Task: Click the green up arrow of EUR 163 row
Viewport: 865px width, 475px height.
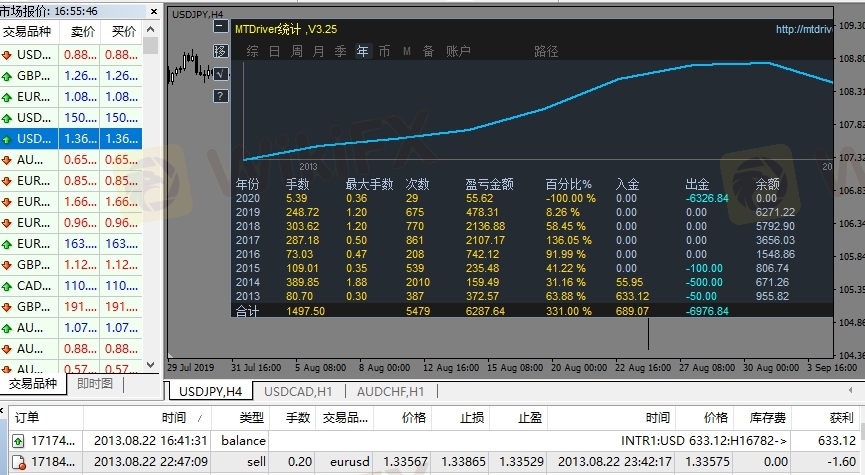Action: point(7,244)
